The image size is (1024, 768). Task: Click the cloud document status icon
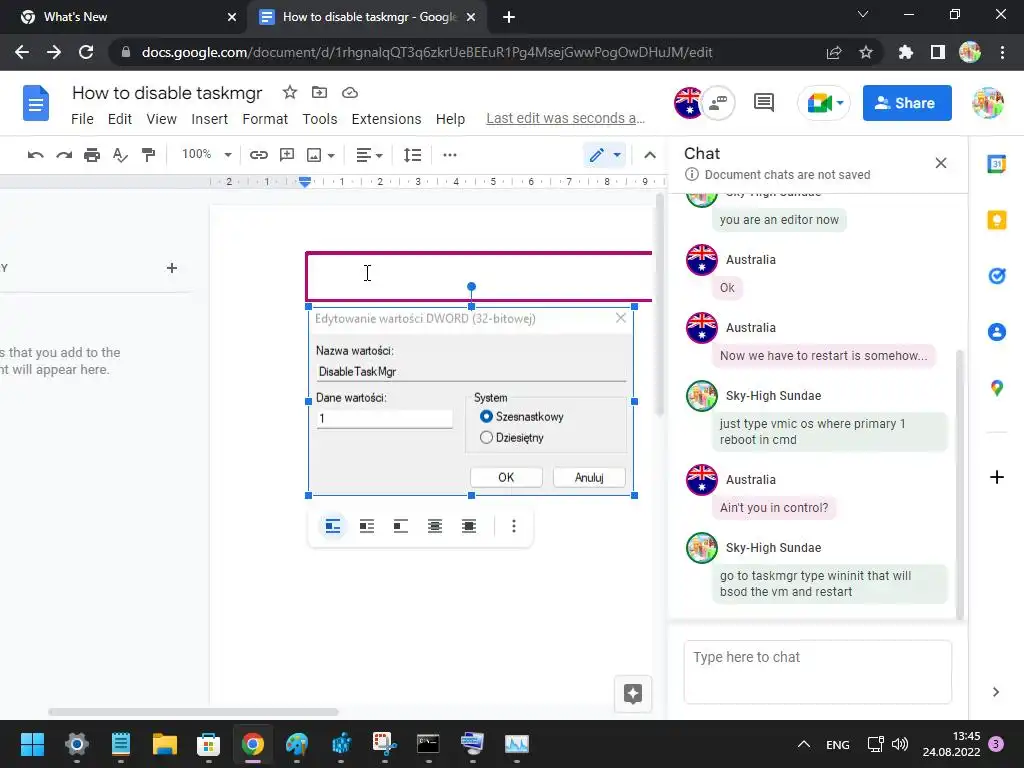(350, 93)
